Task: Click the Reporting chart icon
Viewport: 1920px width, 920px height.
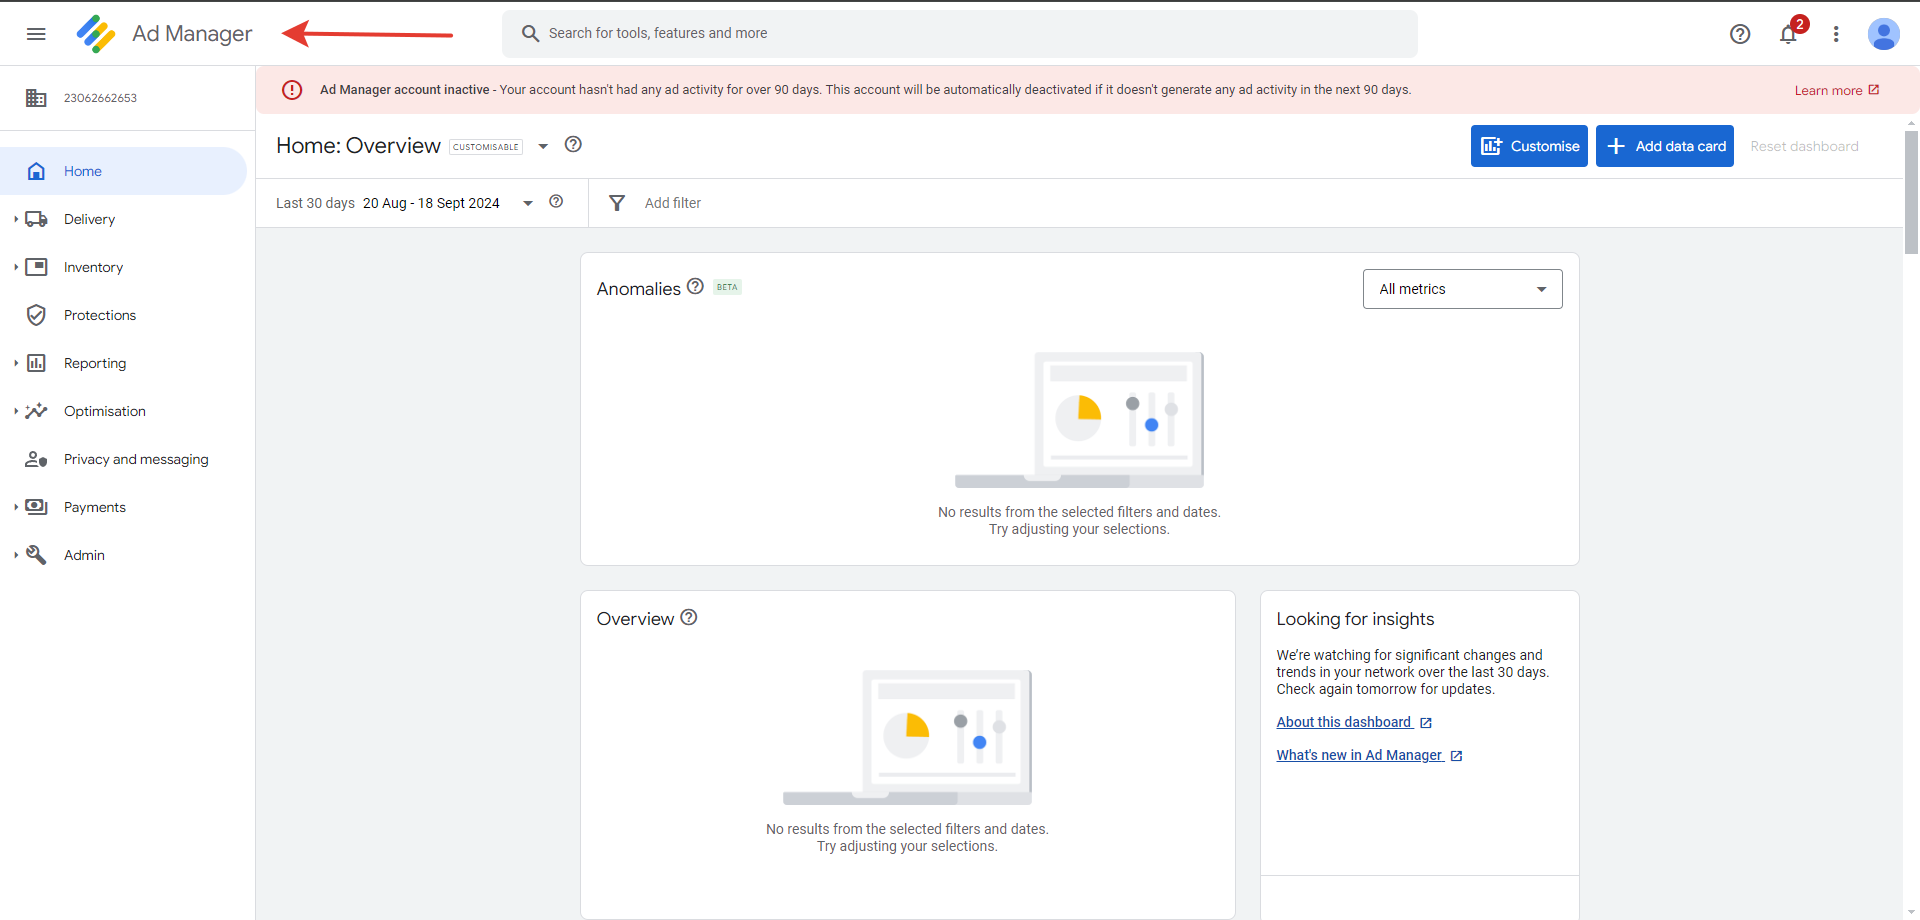Action: pos(36,363)
